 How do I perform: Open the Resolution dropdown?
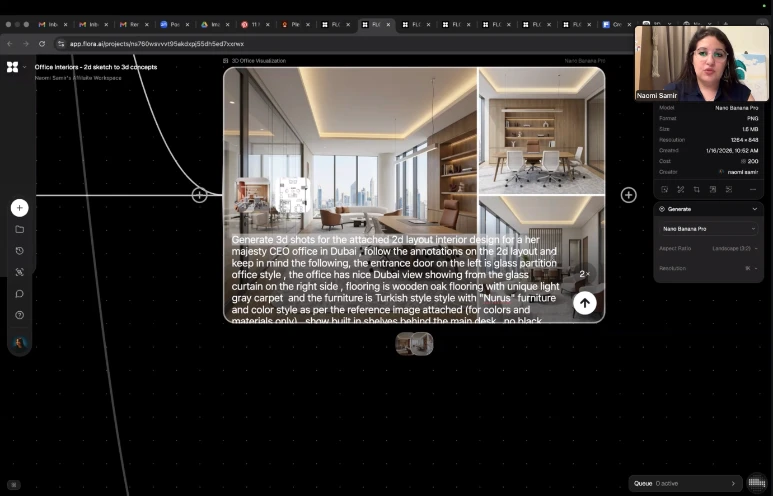(x=749, y=268)
